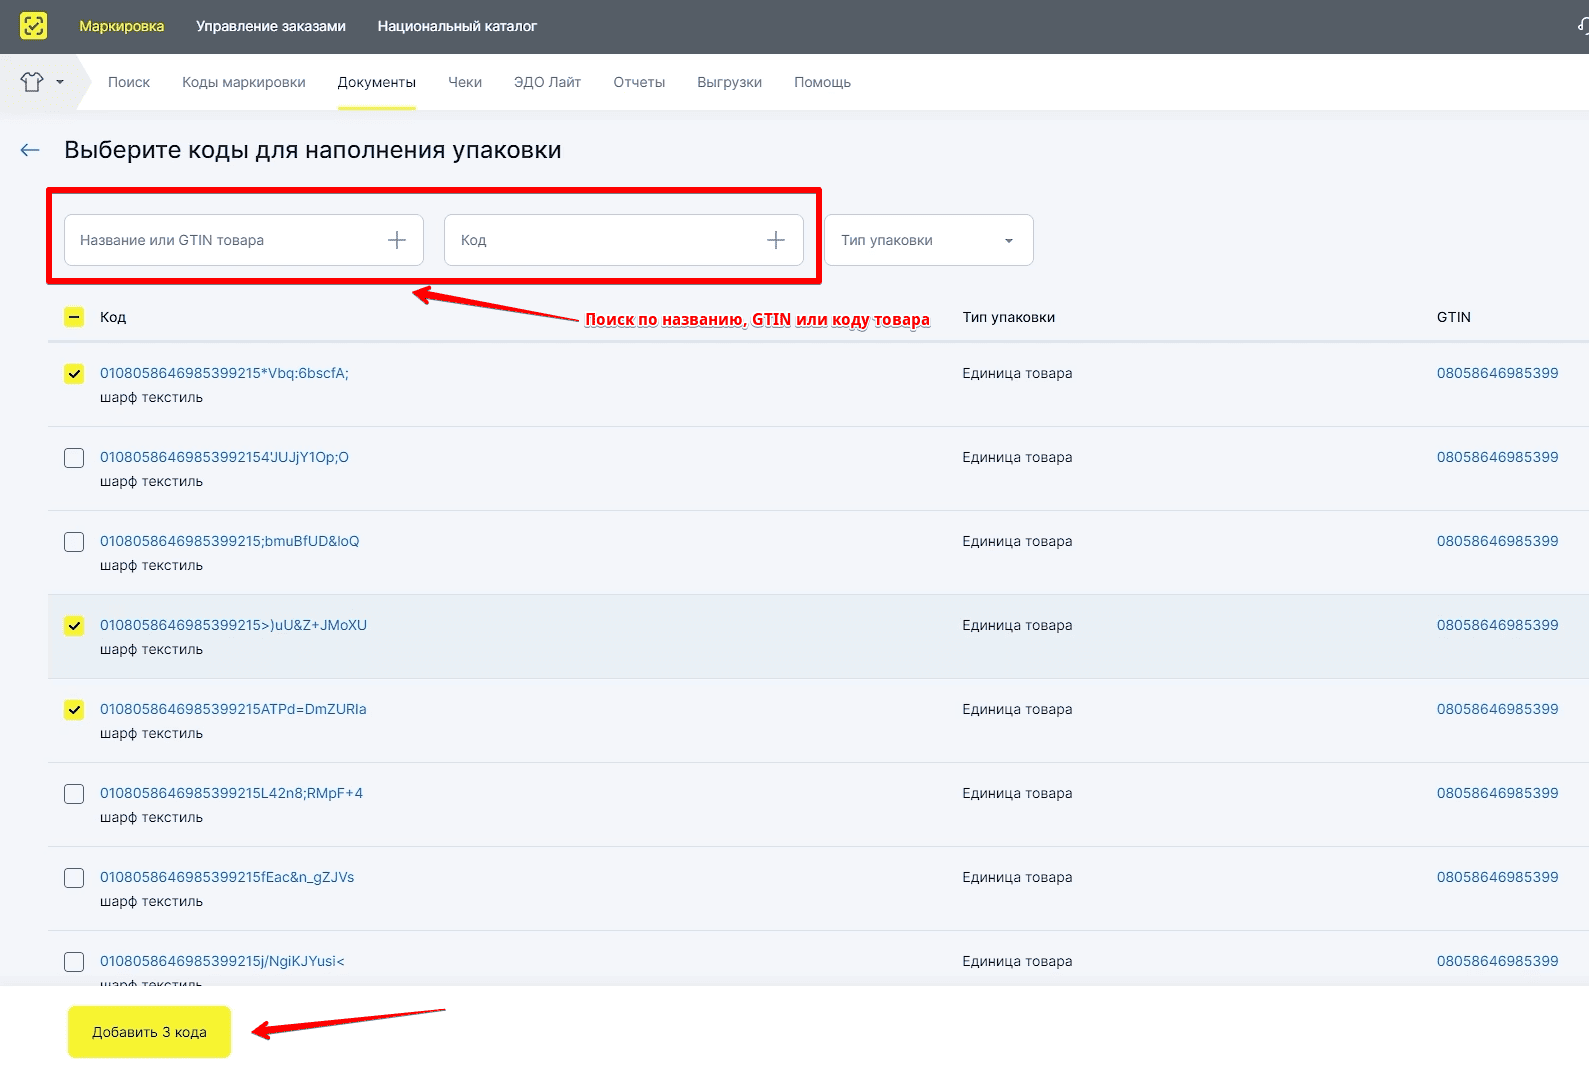Open code link ending >)uU&Z+JMoXU
Screen dimensions: 1589x1072
233,625
